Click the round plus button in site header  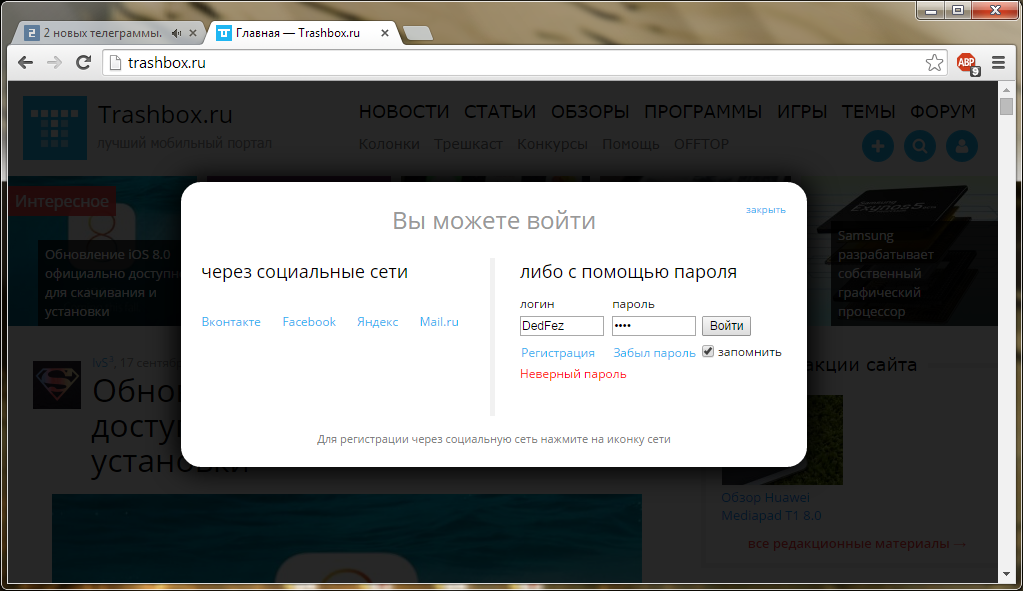(x=878, y=146)
